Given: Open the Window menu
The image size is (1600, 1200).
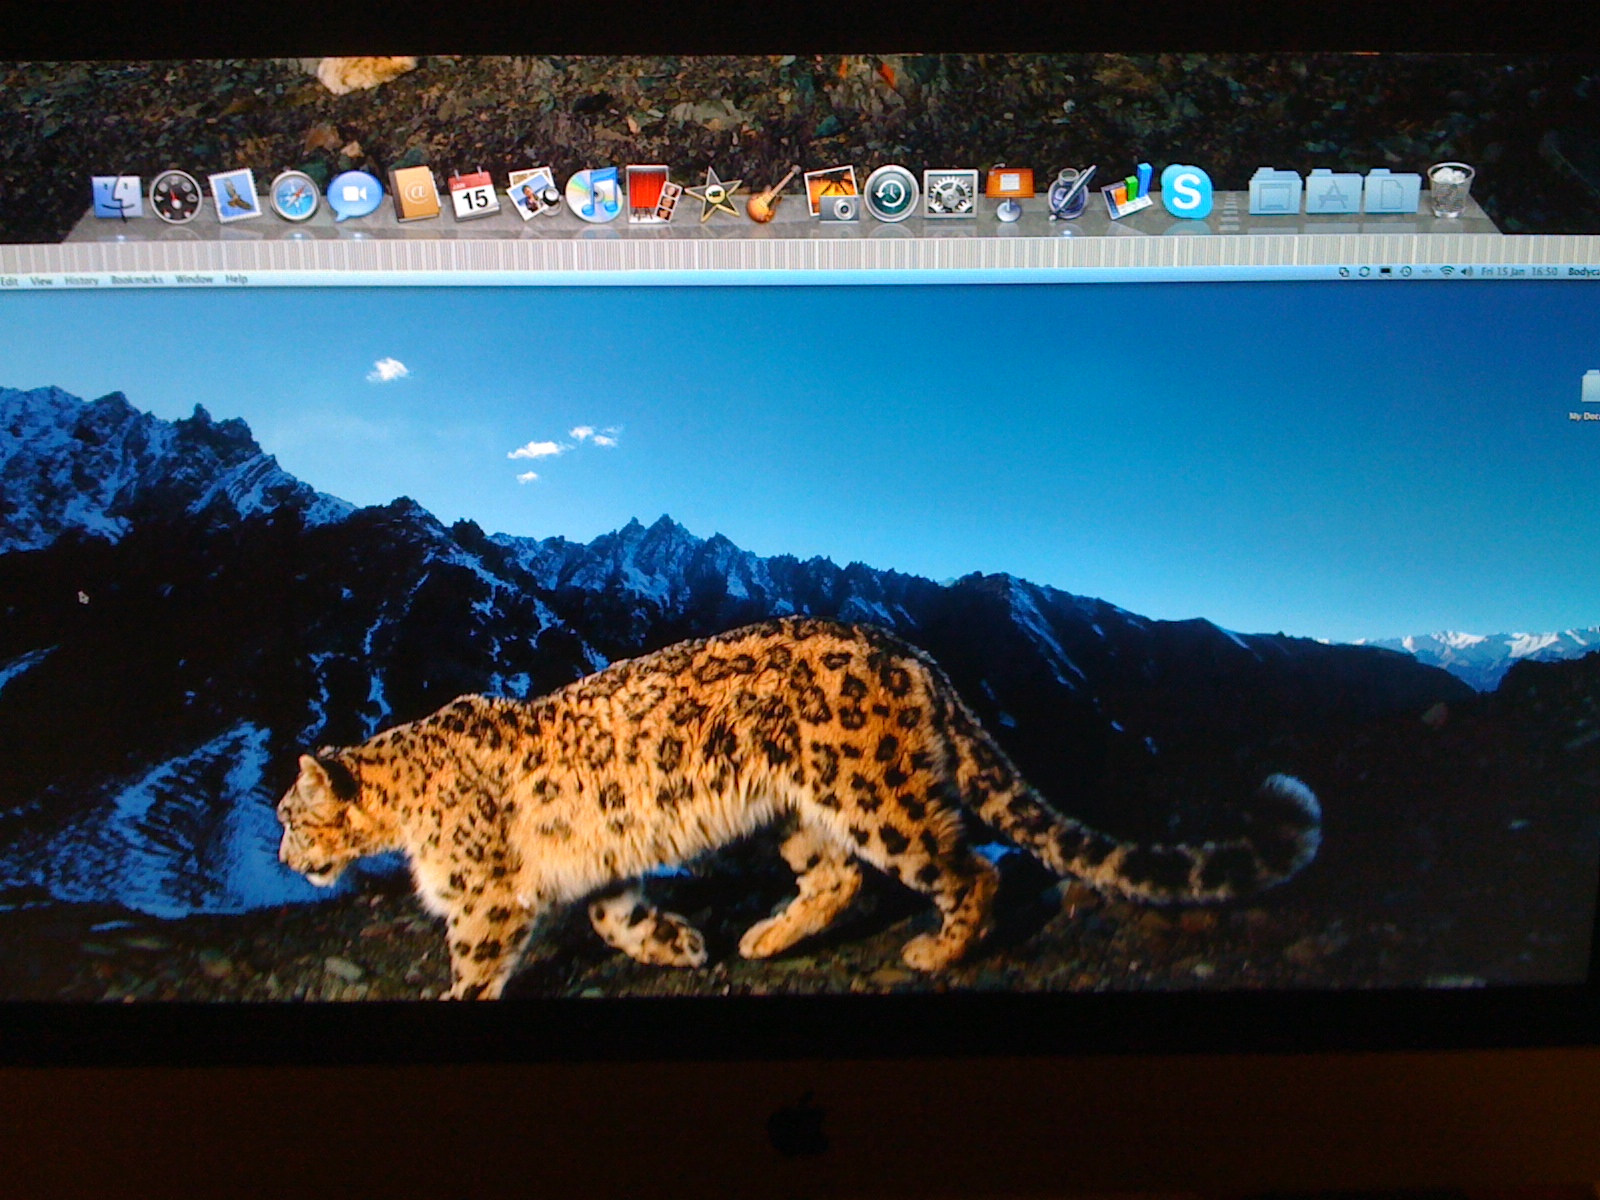Looking at the screenshot, I should 194,279.
